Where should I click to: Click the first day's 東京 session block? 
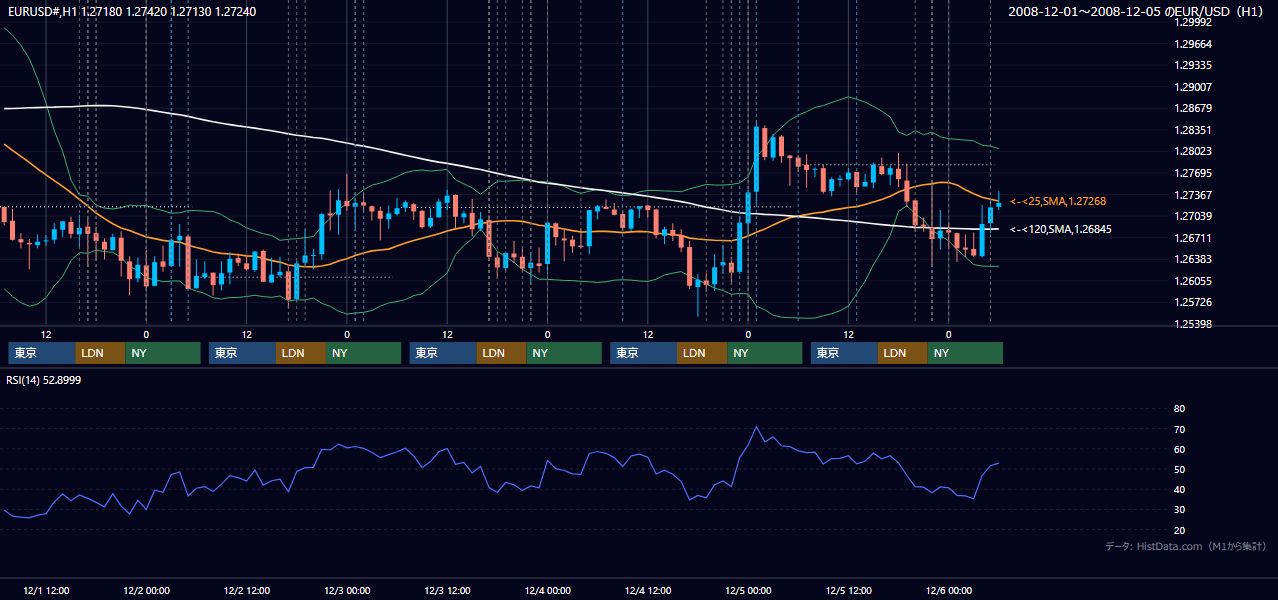click(42, 353)
